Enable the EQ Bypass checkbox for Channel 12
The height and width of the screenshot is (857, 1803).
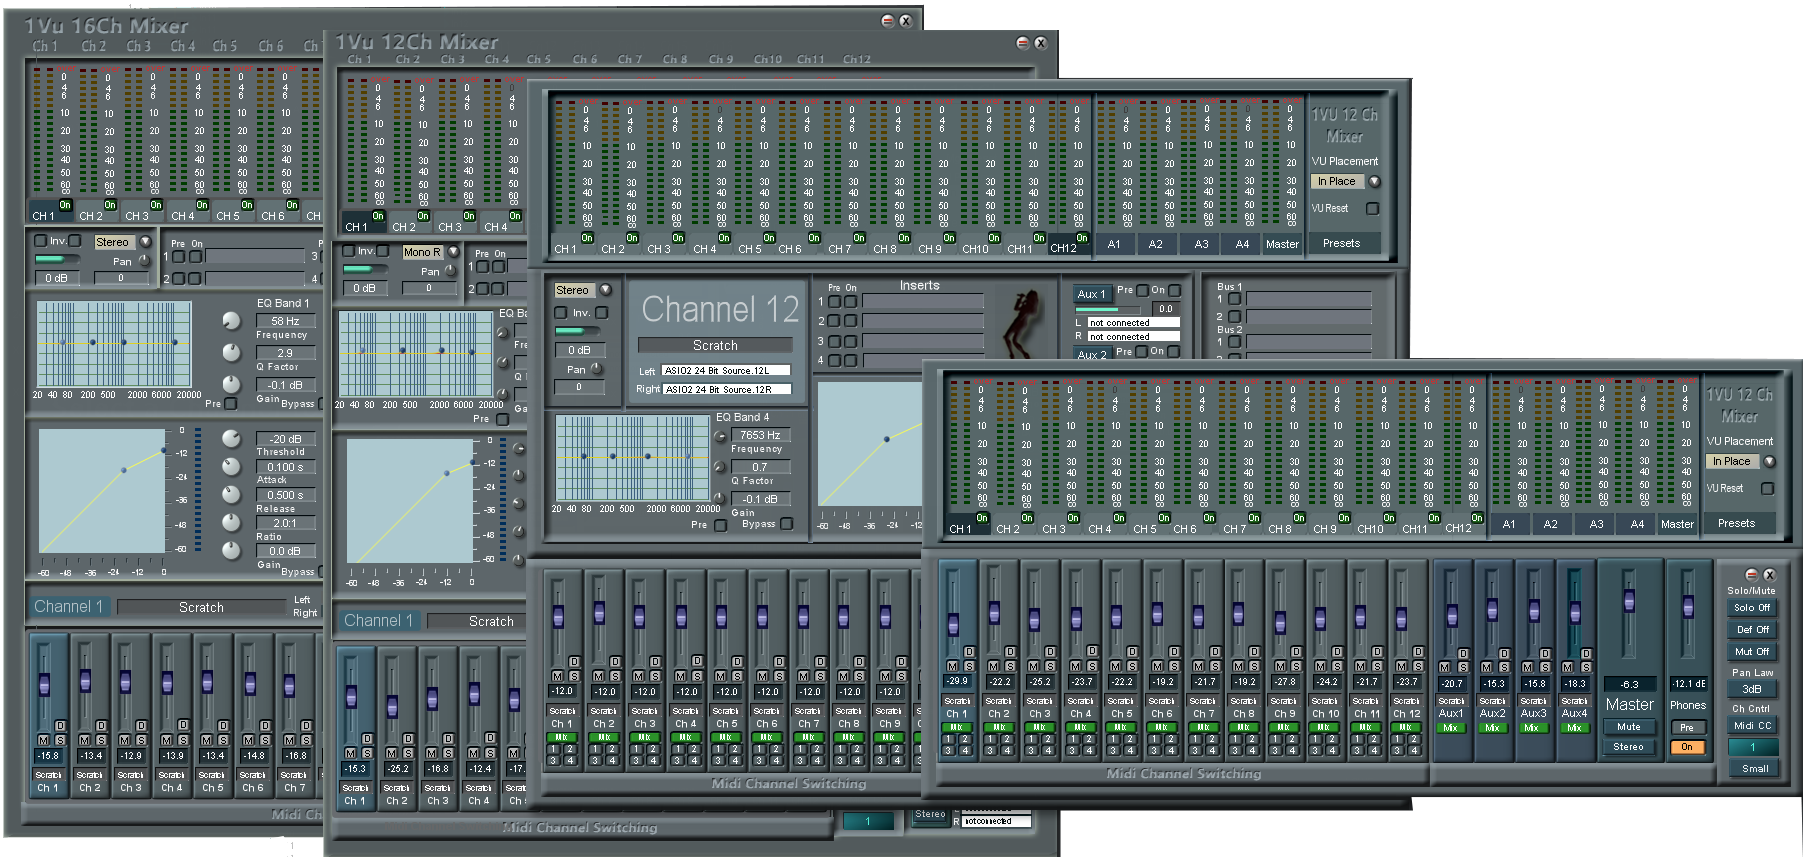pos(787,524)
